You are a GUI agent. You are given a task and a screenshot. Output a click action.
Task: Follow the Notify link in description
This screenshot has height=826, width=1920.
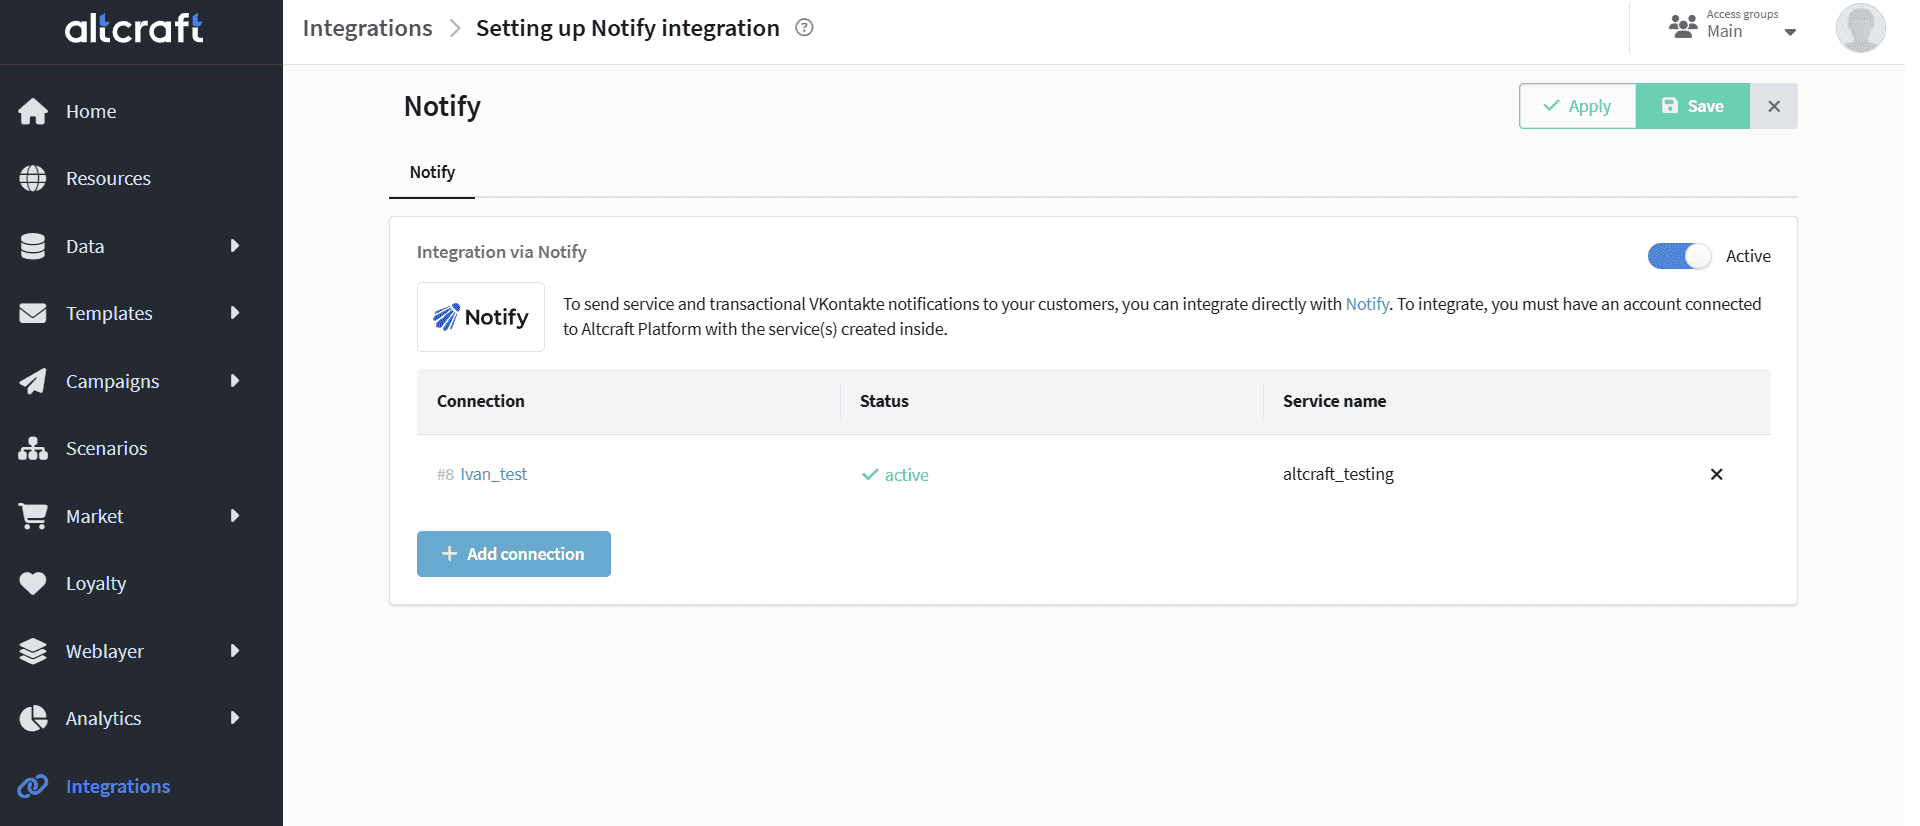point(1367,304)
